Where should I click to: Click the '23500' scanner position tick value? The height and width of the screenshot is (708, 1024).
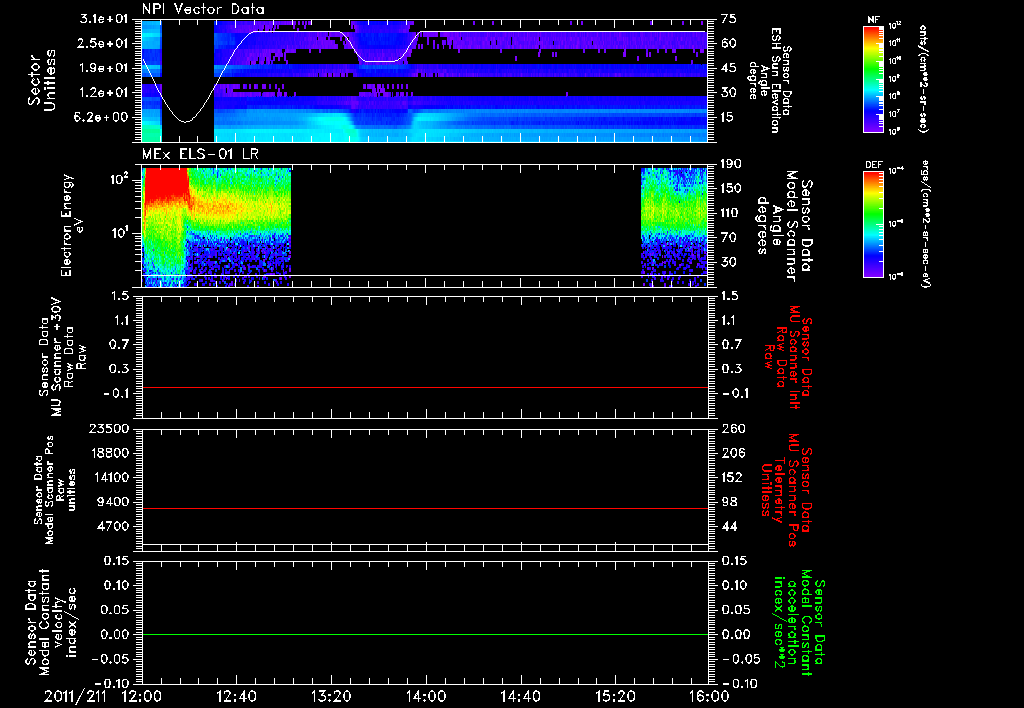(109, 428)
